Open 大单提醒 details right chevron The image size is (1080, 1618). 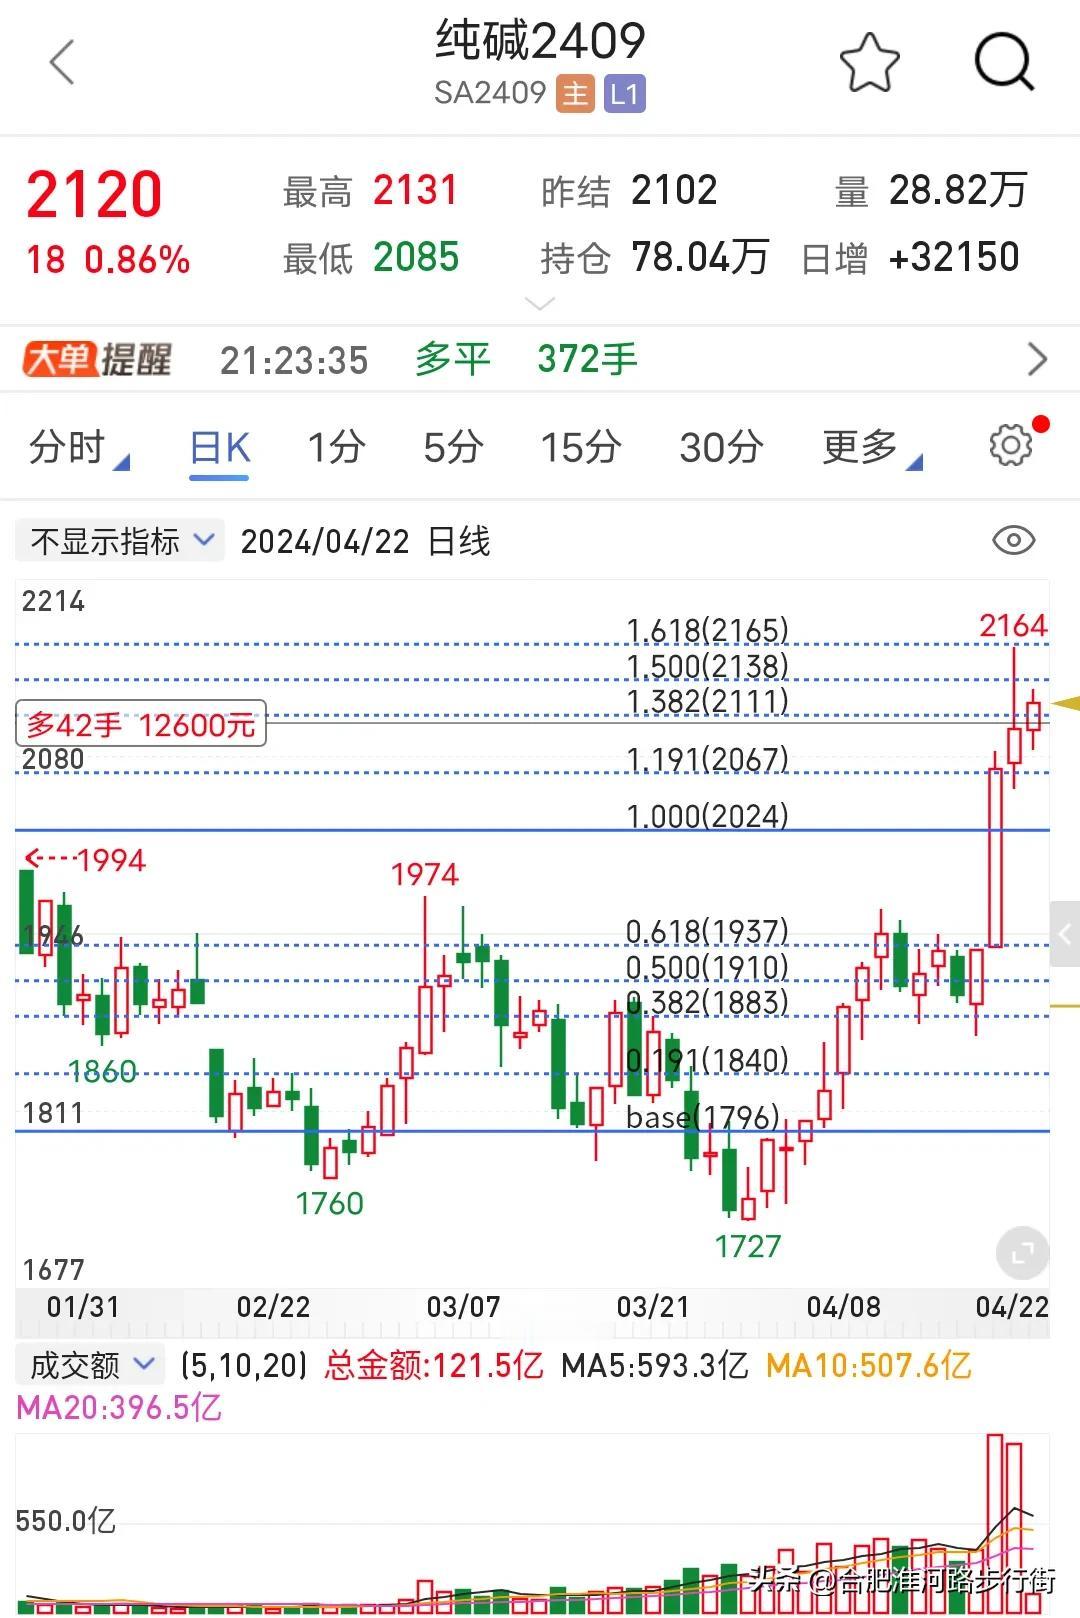1038,359
